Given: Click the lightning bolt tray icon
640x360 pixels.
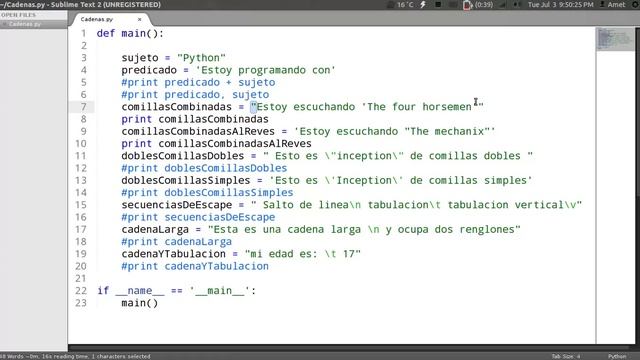Looking at the screenshot, I should click(423, 4).
